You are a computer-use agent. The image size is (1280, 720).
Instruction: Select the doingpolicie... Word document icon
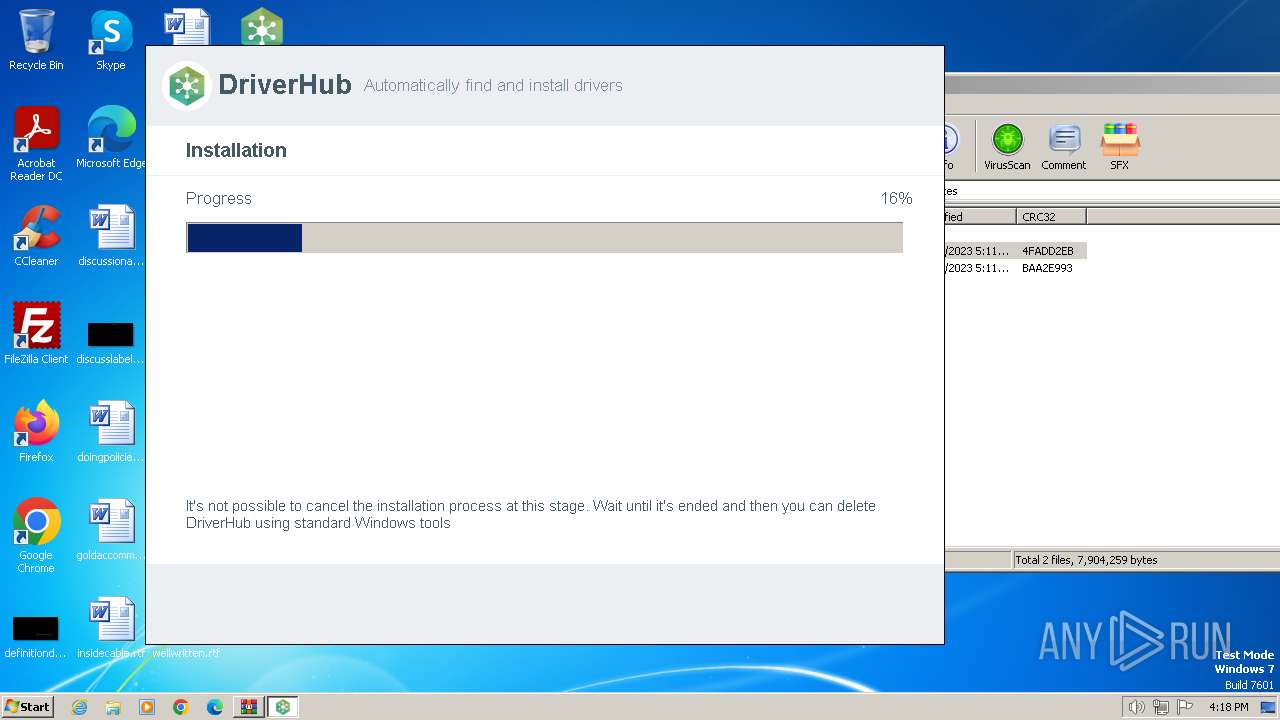111,432
